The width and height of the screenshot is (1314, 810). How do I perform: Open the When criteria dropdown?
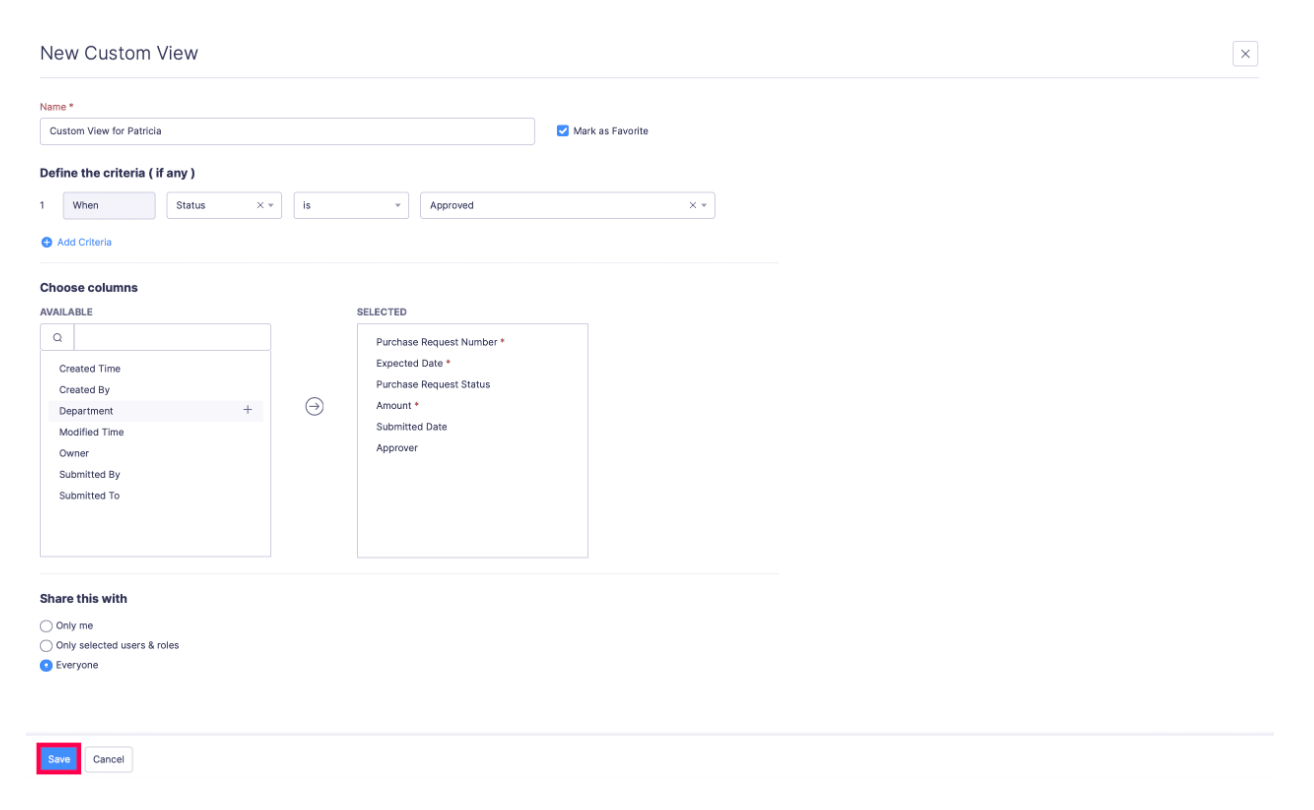(x=109, y=205)
